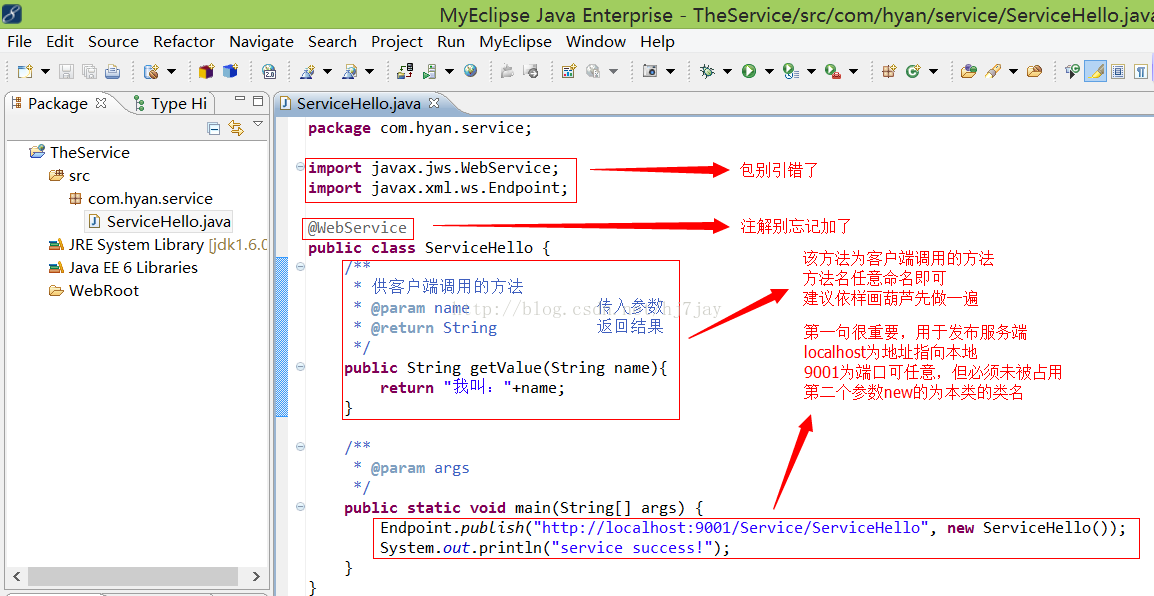The image size is (1154, 596).
Task: Click the Web 2.0 browser icon
Action: (269, 71)
